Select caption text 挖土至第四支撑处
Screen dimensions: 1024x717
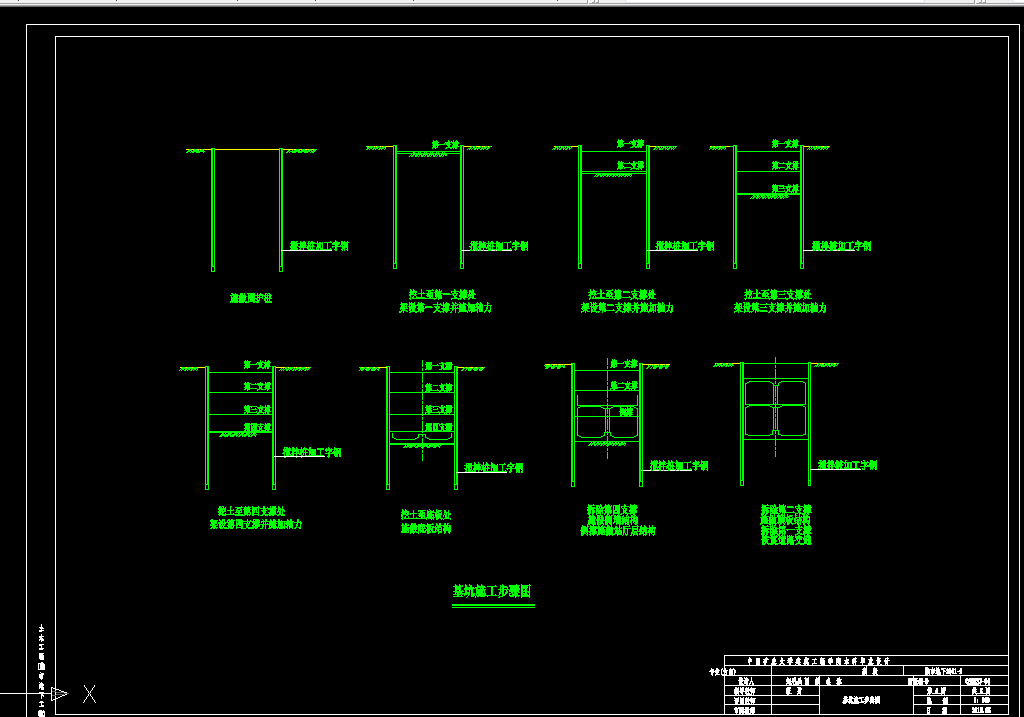pos(251,511)
